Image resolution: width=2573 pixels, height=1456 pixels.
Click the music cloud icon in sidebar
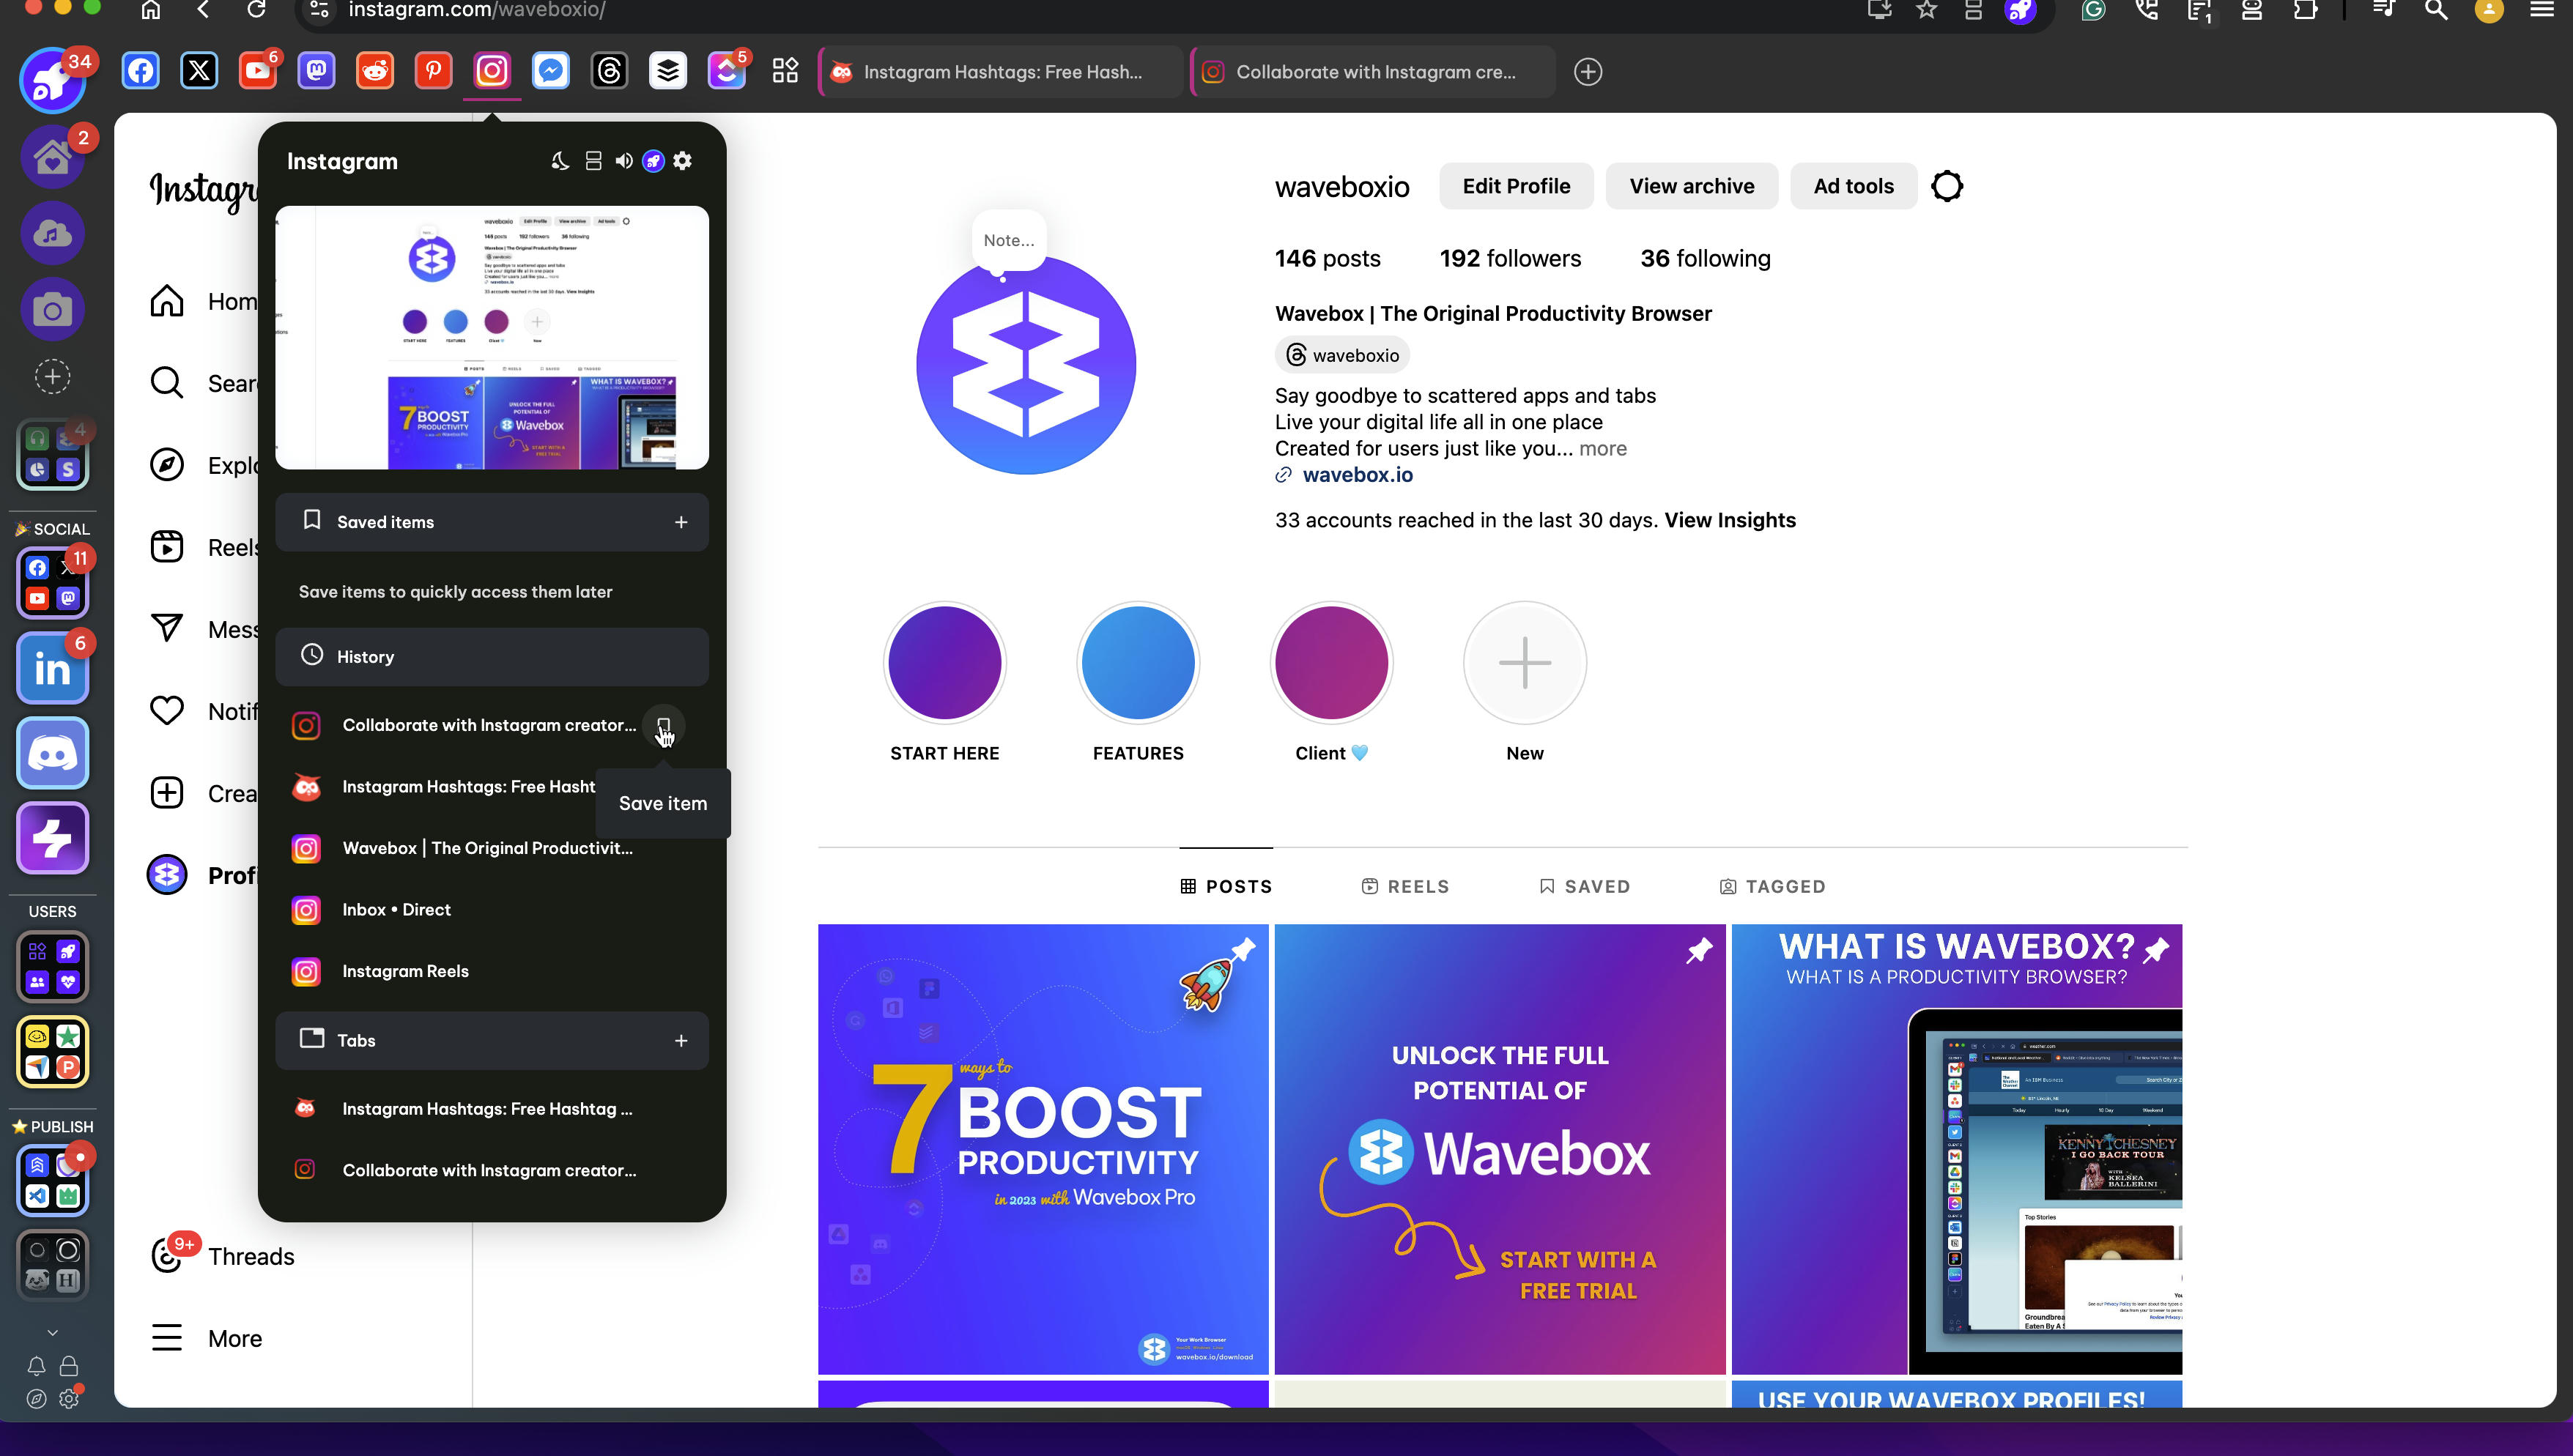point(53,233)
